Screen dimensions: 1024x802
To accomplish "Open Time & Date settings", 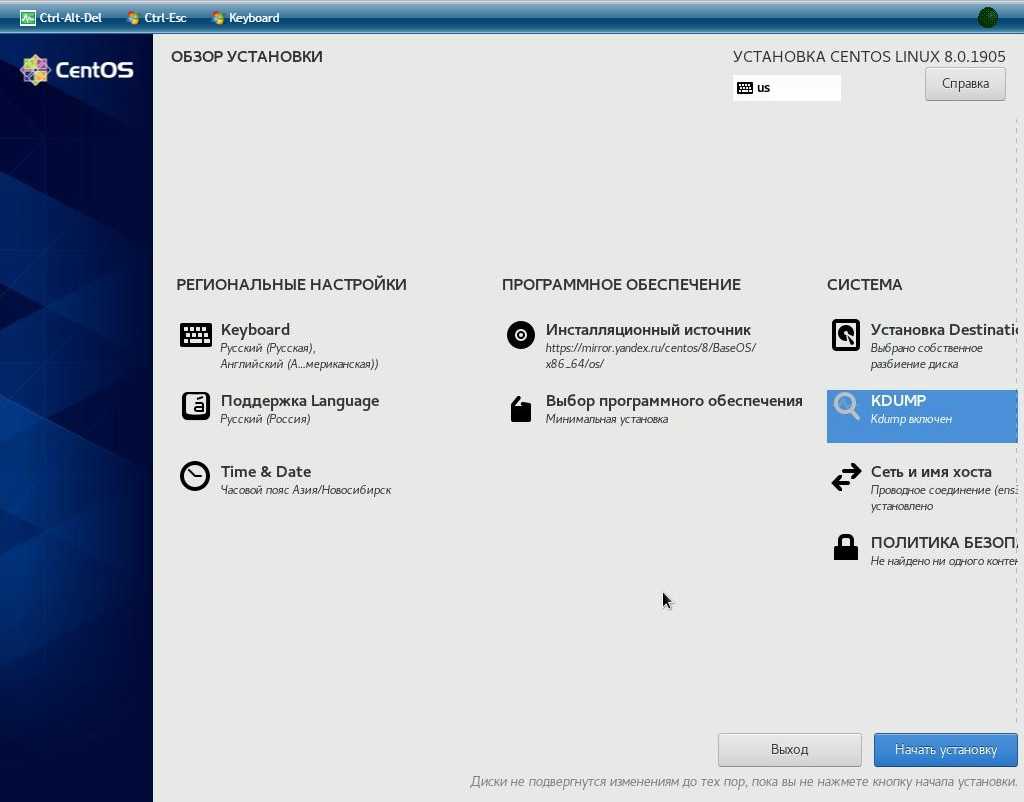I will [x=285, y=479].
